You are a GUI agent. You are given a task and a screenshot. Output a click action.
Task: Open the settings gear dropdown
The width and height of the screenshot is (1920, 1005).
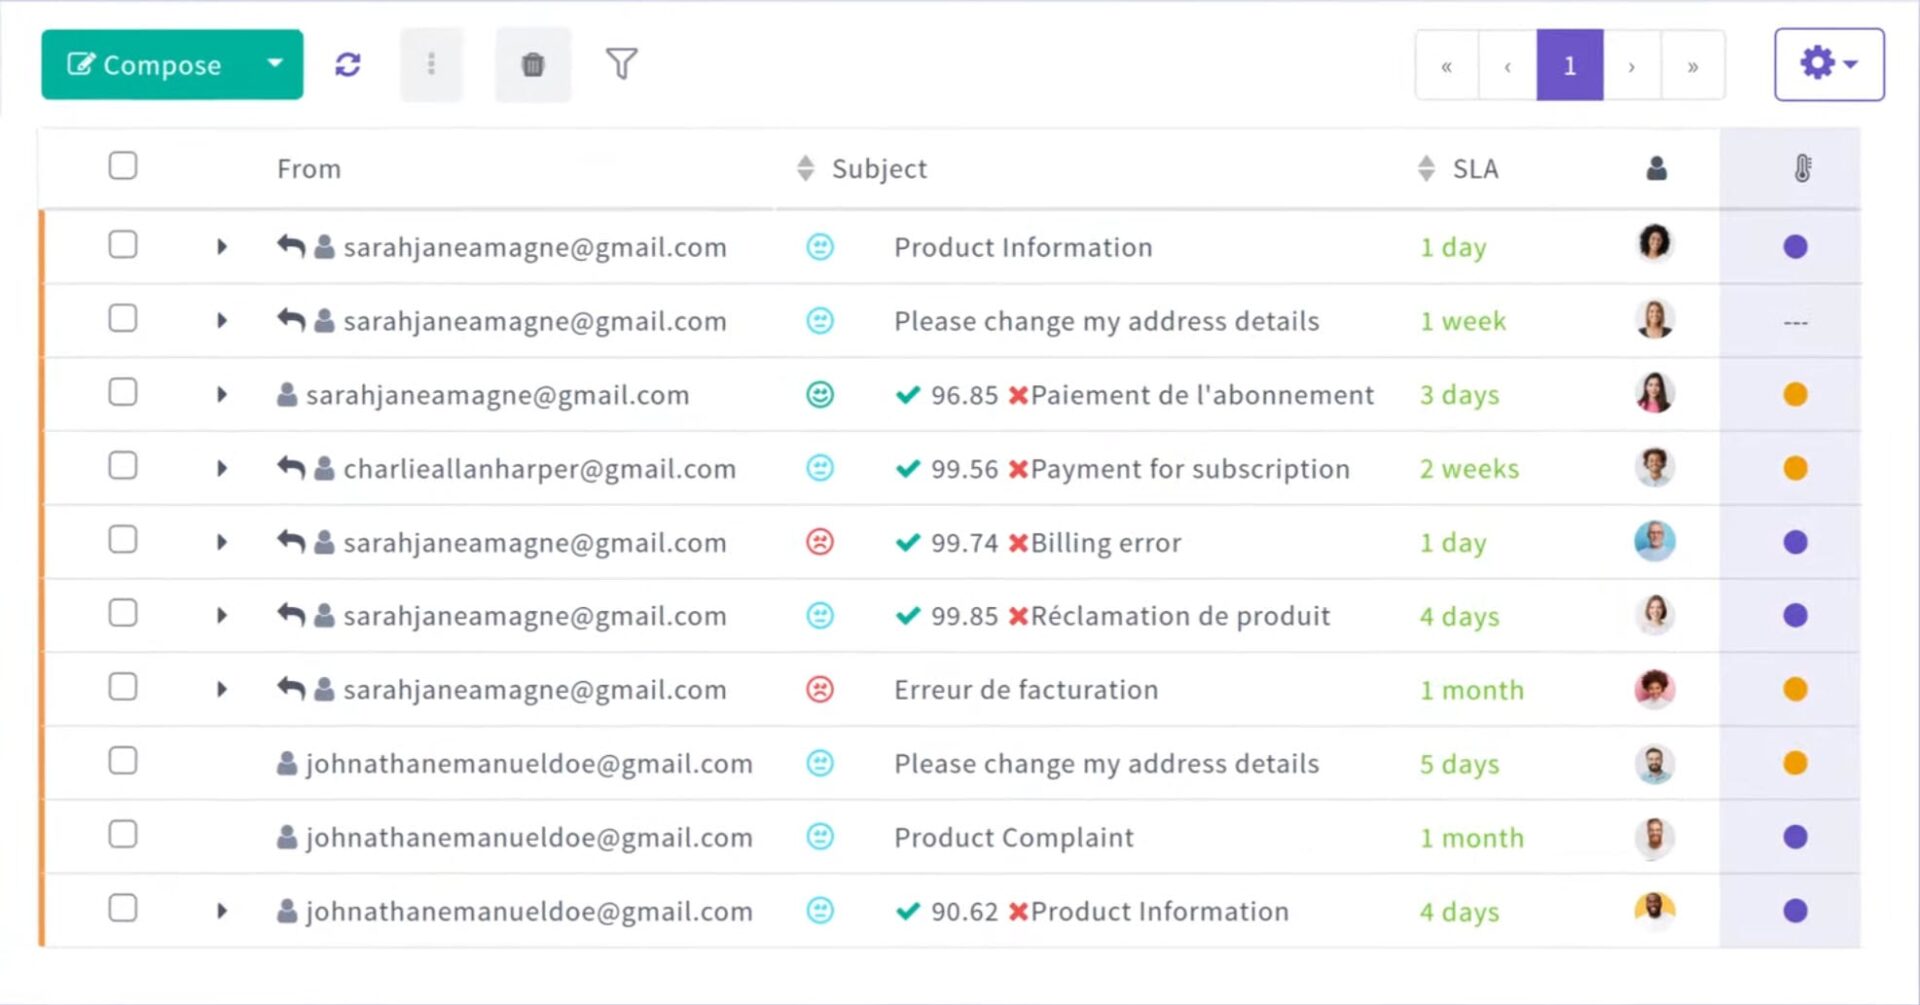(1829, 64)
